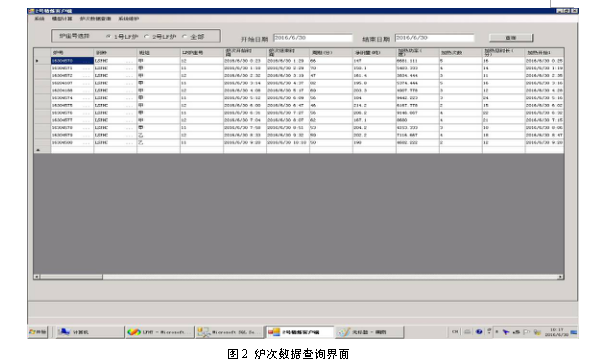Open ellipsis in first row LFHC cell
The height and width of the screenshot is (362, 596).
[129, 61]
